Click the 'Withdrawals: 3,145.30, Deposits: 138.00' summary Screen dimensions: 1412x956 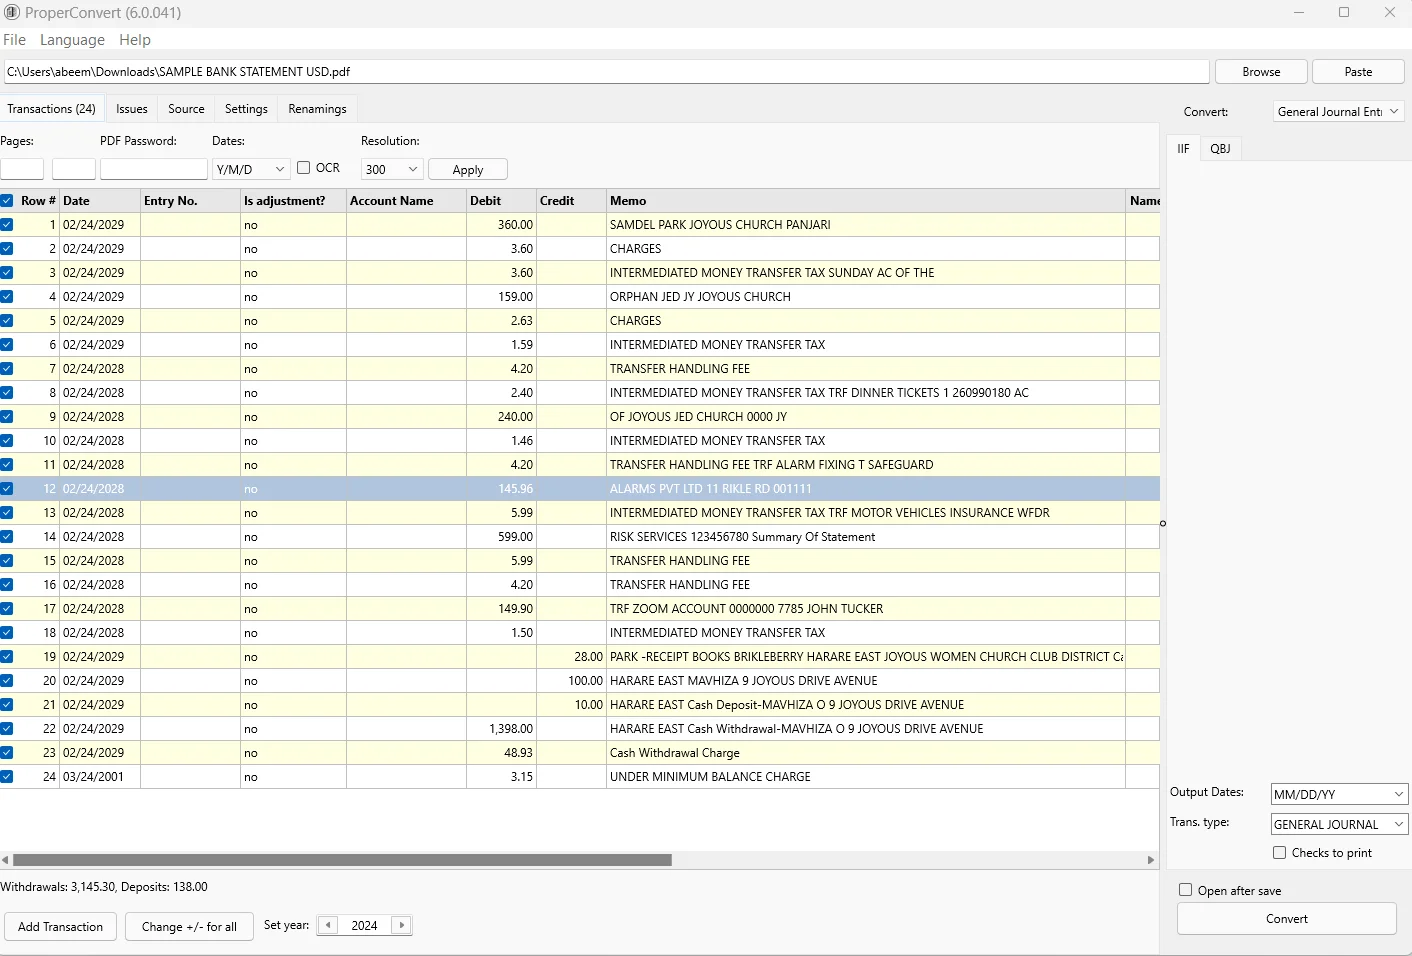coord(104,887)
